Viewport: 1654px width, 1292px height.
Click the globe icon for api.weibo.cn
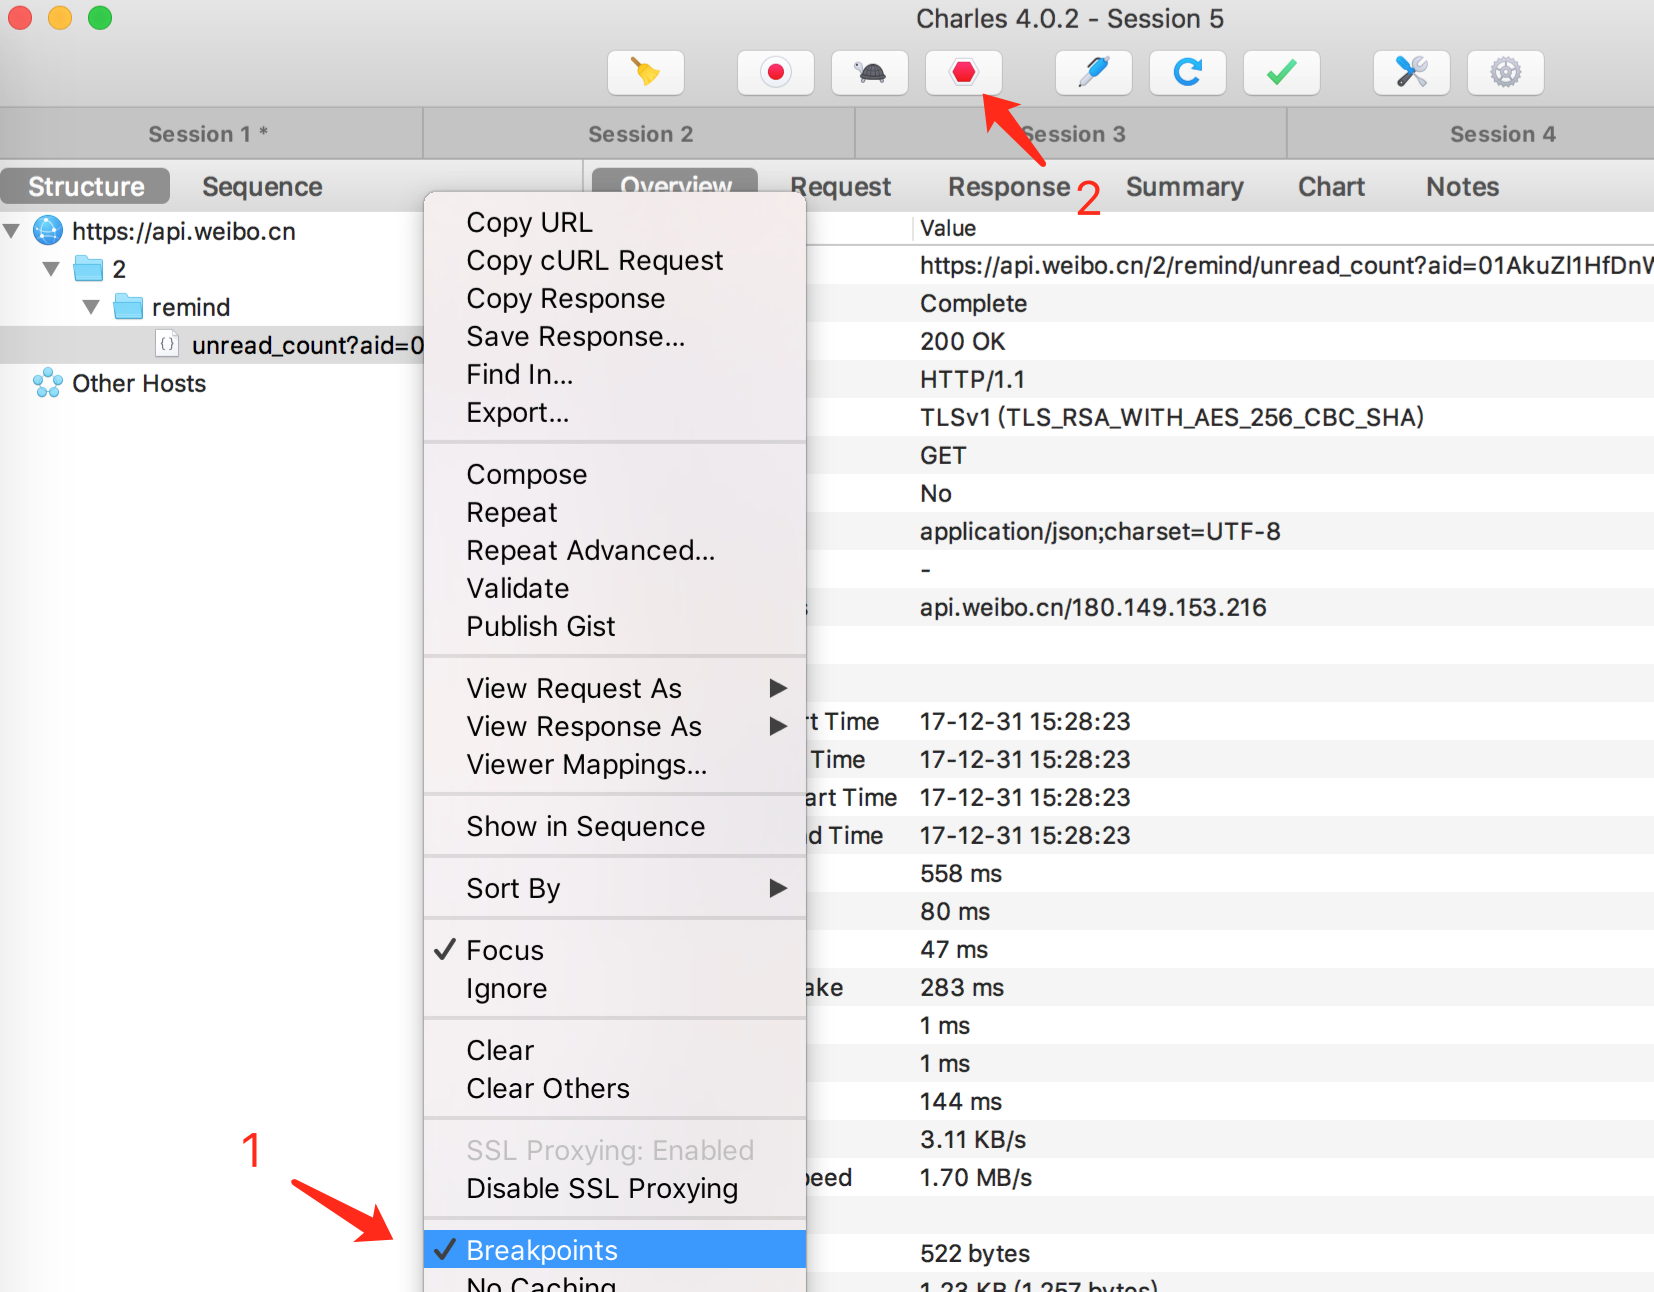pyautogui.click(x=48, y=231)
